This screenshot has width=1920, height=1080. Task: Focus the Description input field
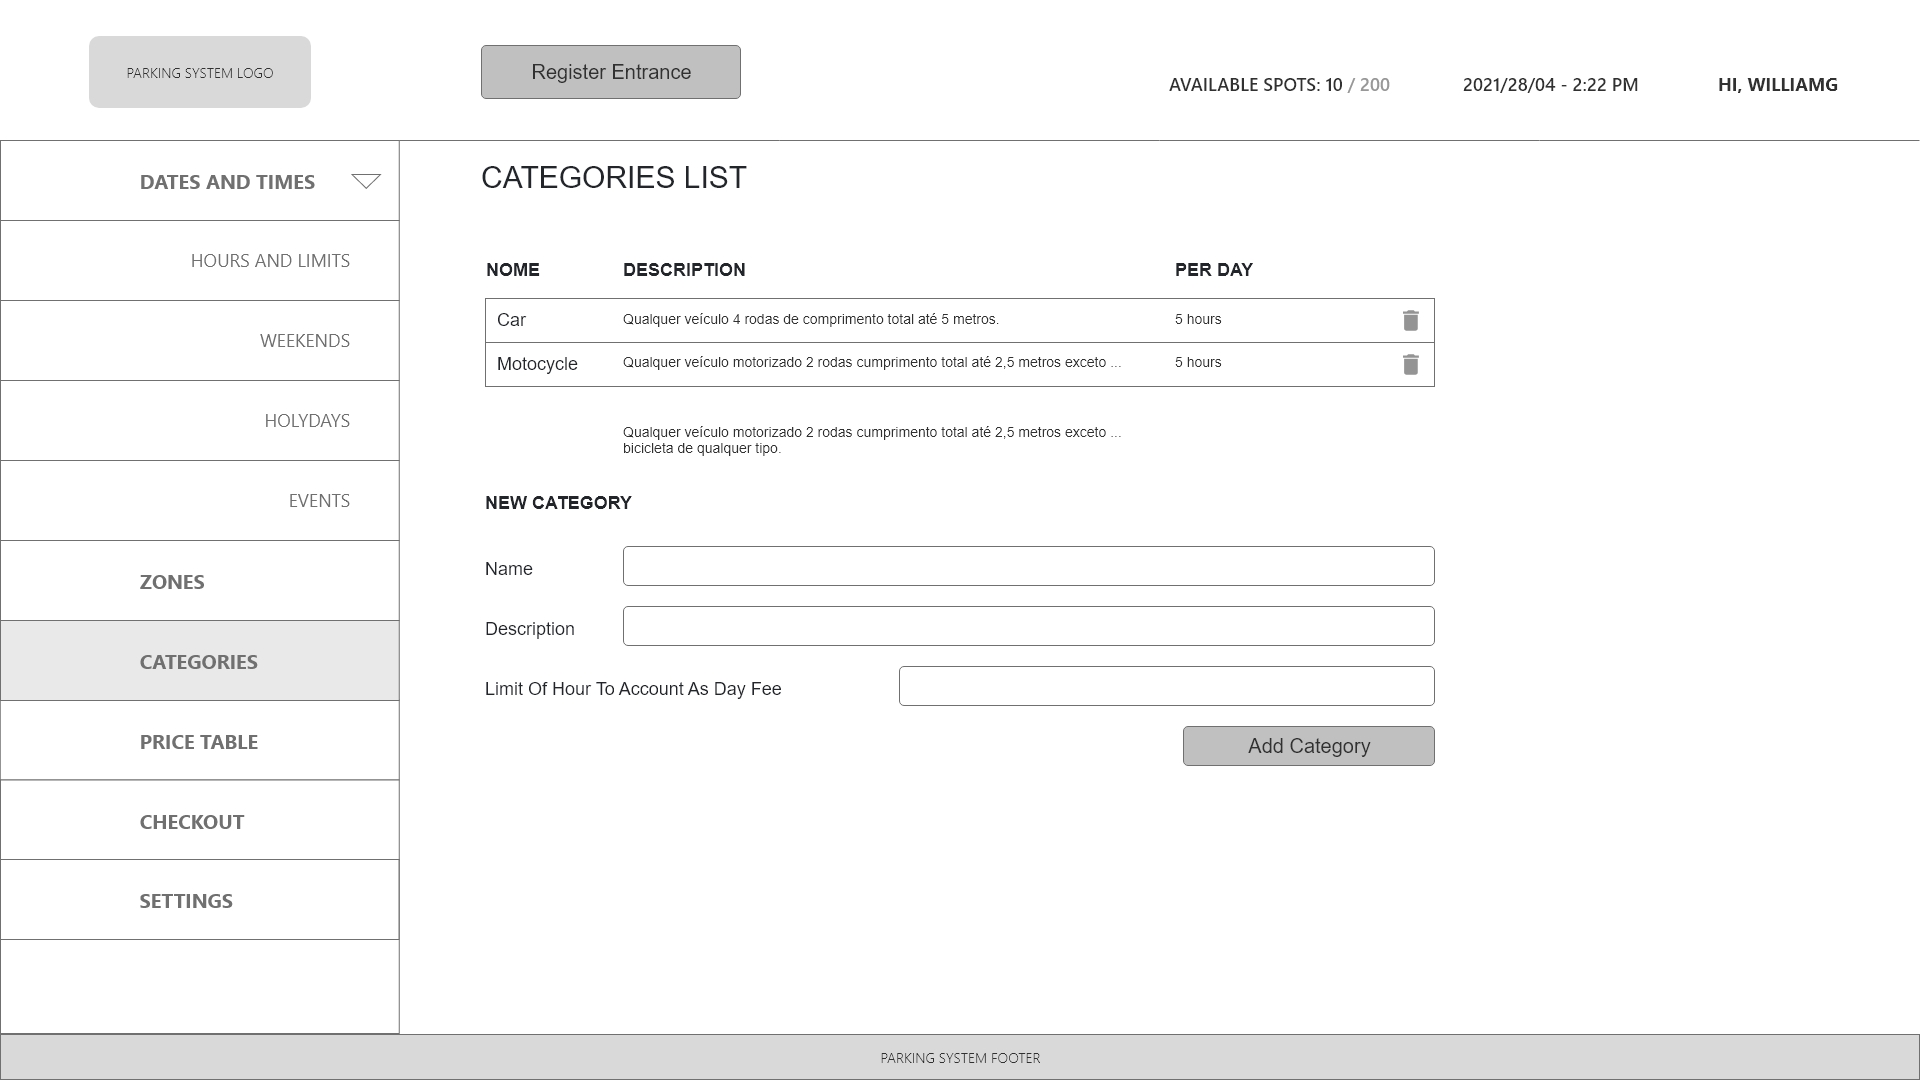coord(1028,626)
